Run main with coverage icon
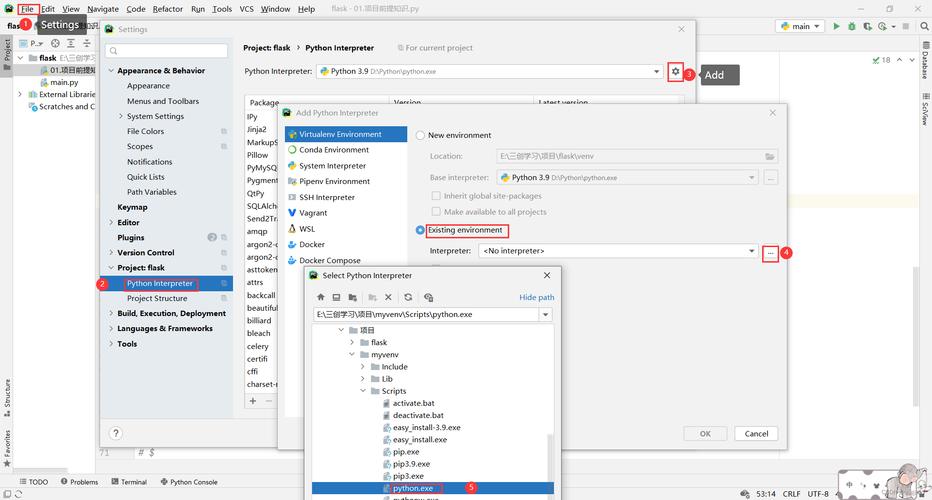Screen dimensions: 932x500 (x=867, y=26)
